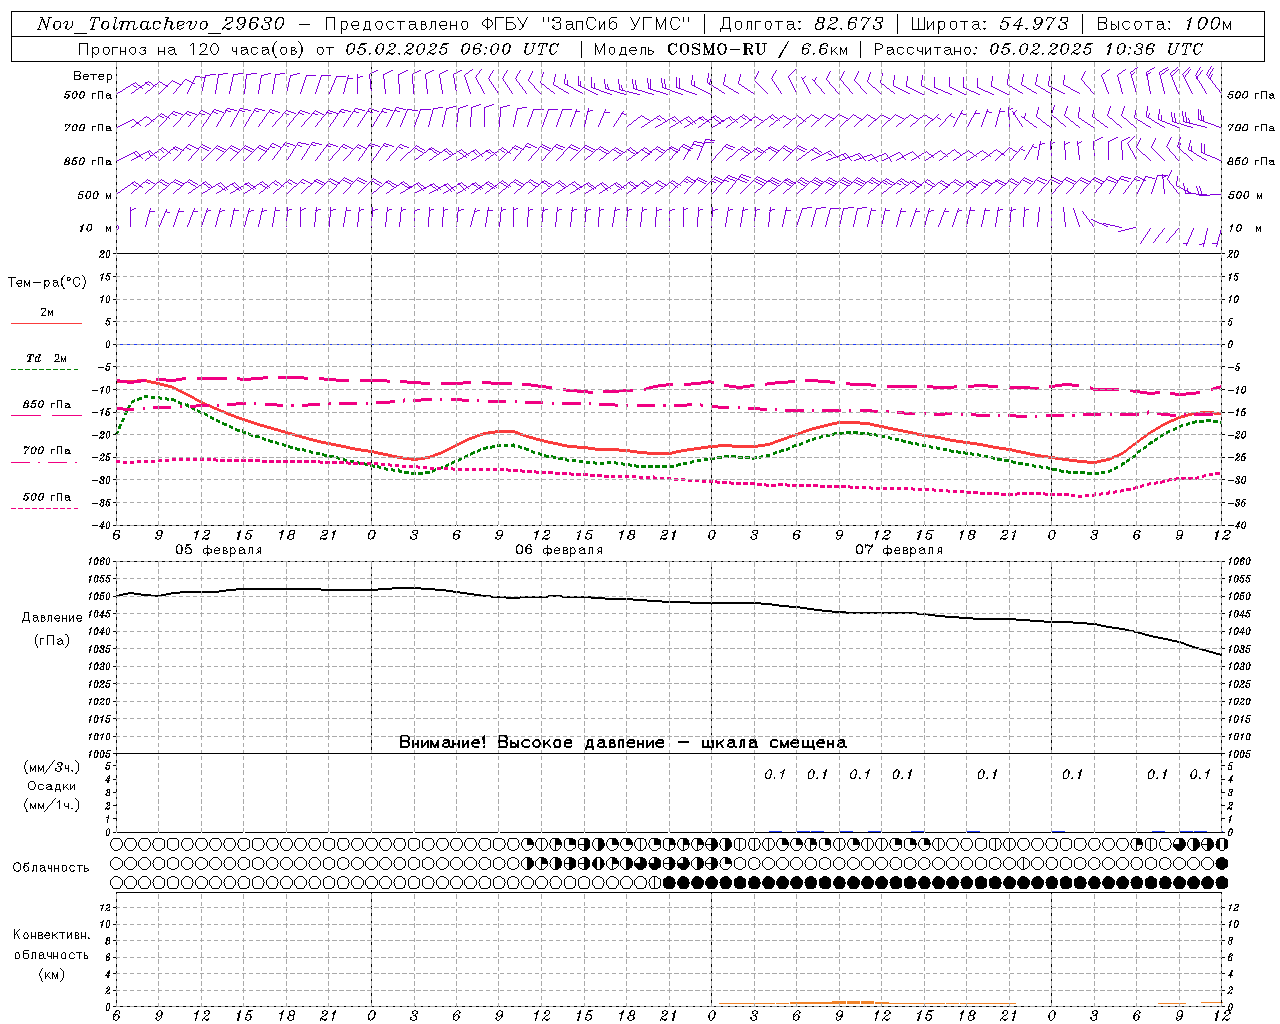Viewport: 1280px width, 1024px height.
Task: Select the Td 2м dew point legend label
Action: (x=46, y=358)
